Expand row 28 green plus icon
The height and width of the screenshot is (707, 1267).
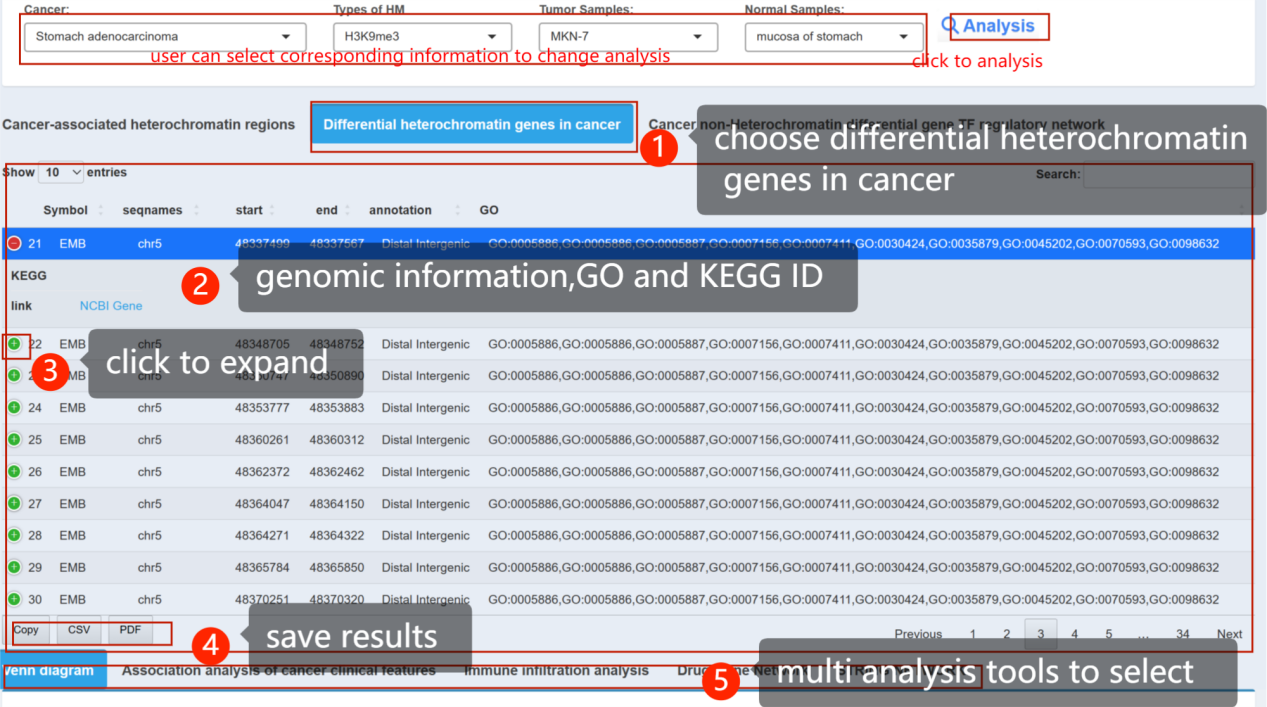tap(14, 536)
